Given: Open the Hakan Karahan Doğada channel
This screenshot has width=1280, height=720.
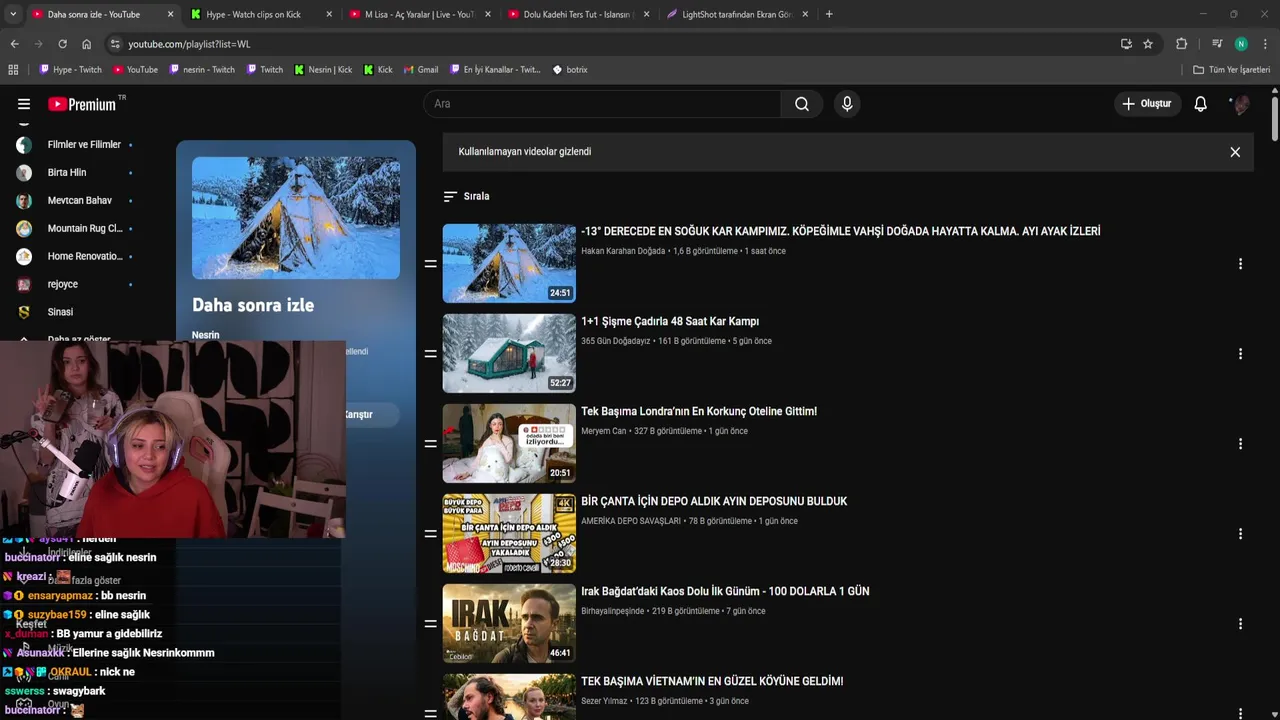Looking at the screenshot, I should coord(623,251).
